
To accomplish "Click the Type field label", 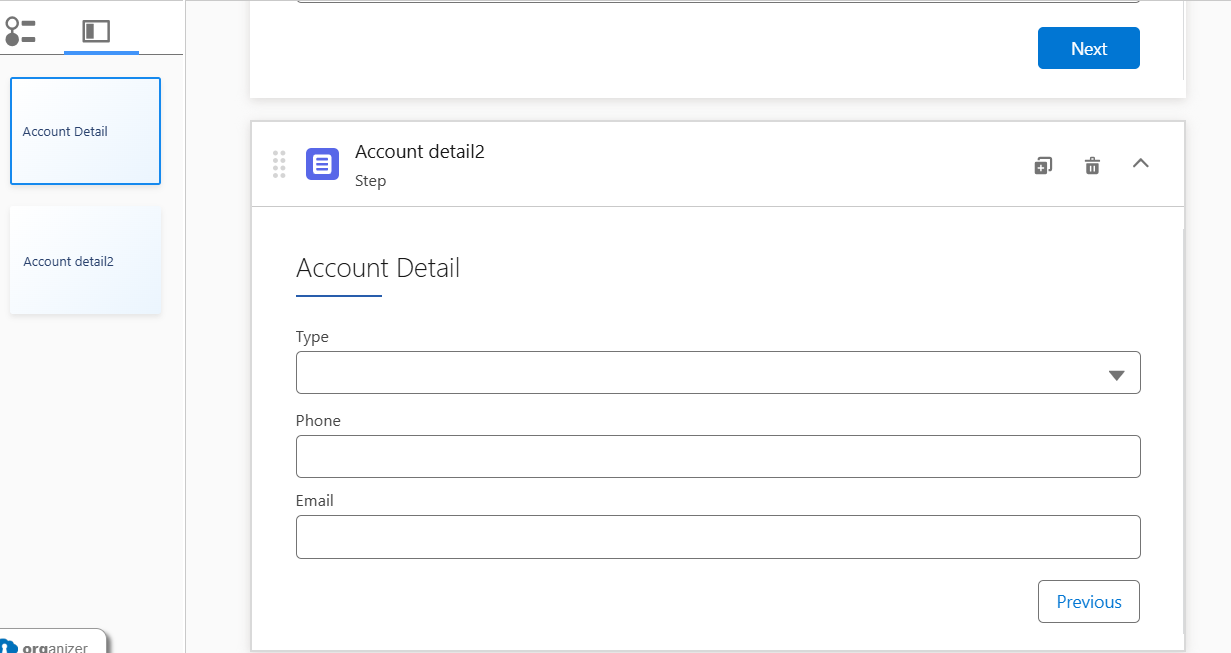I will pos(312,337).
